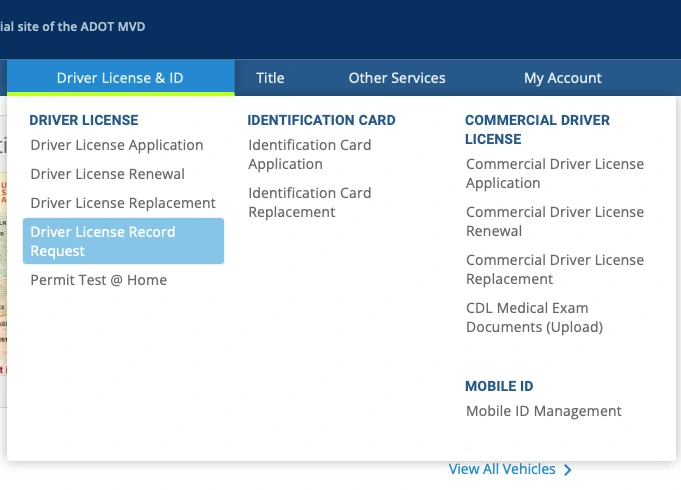
Task: Select Commercial Driver License Renewal
Action: (554, 221)
